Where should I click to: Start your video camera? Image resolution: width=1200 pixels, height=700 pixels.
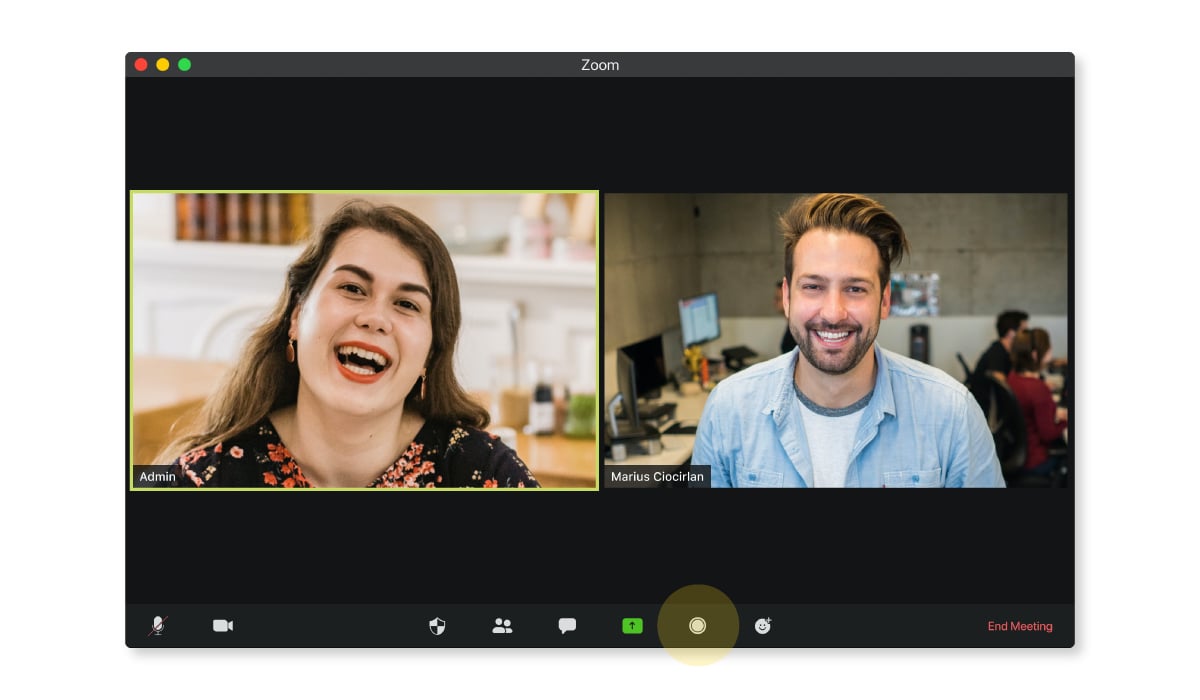pos(222,626)
